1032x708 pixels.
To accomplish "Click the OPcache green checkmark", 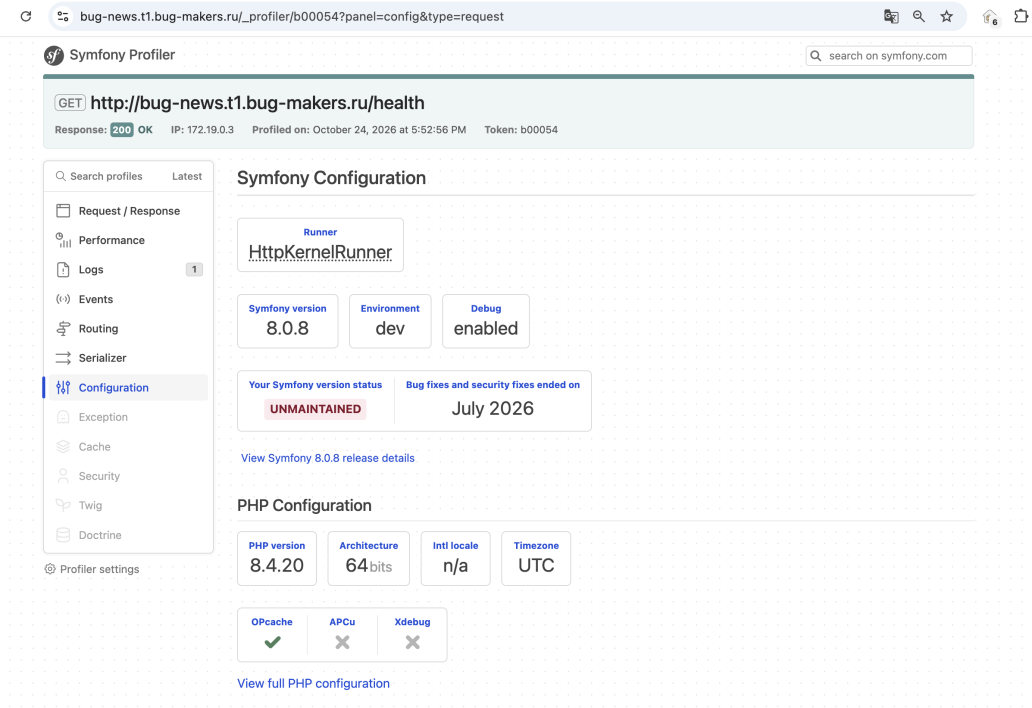I will pyautogui.click(x=272, y=642).
